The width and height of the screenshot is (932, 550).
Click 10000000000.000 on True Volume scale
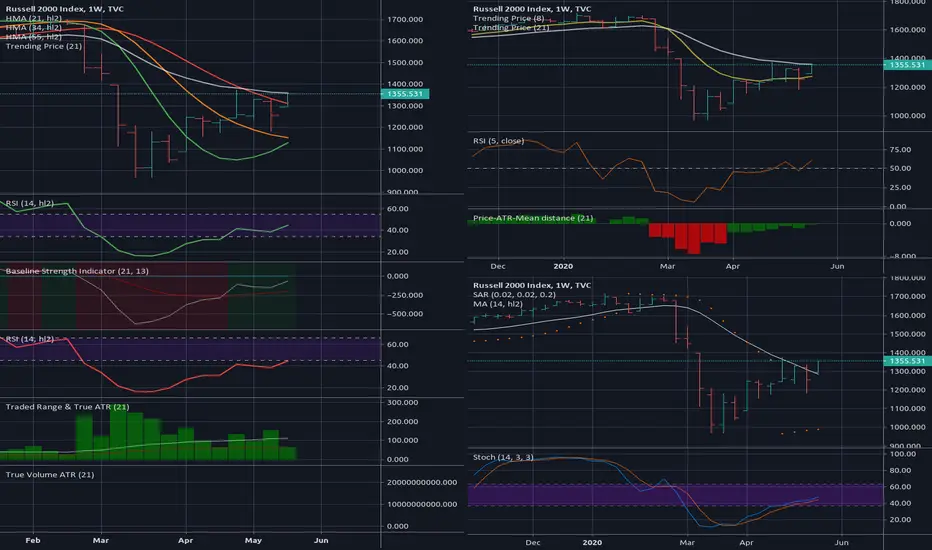422,504
